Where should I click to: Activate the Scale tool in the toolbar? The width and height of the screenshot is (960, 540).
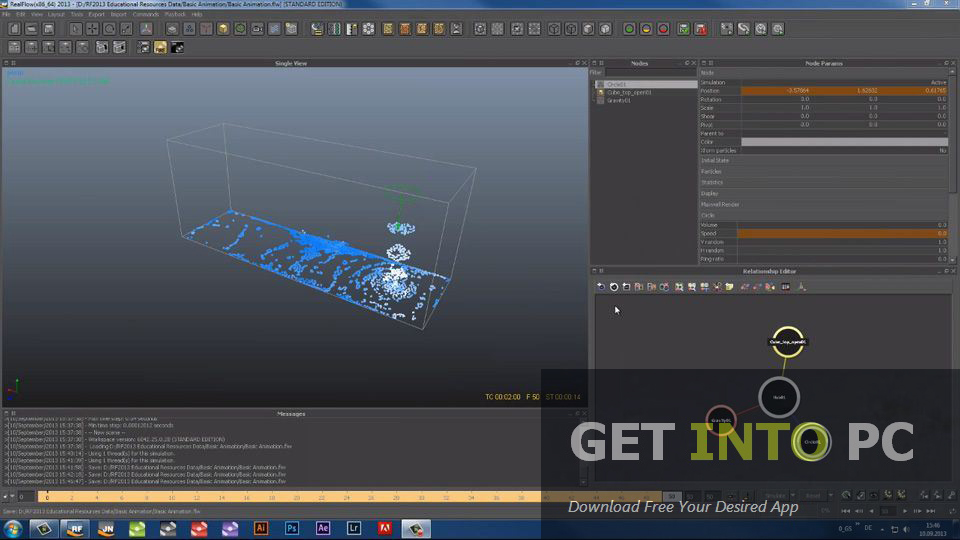coord(126,29)
